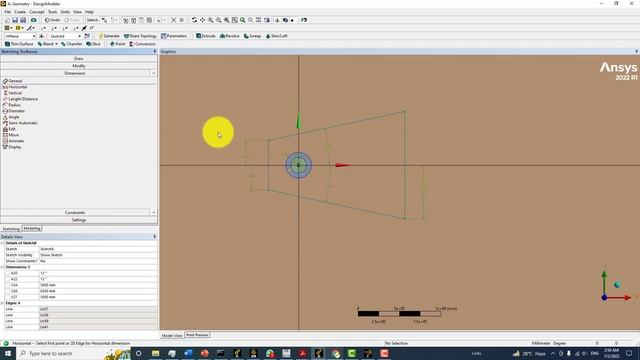Click the Look At face icon
Image resolution: width=640 pixels, height=360 pixels.
(267, 20)
